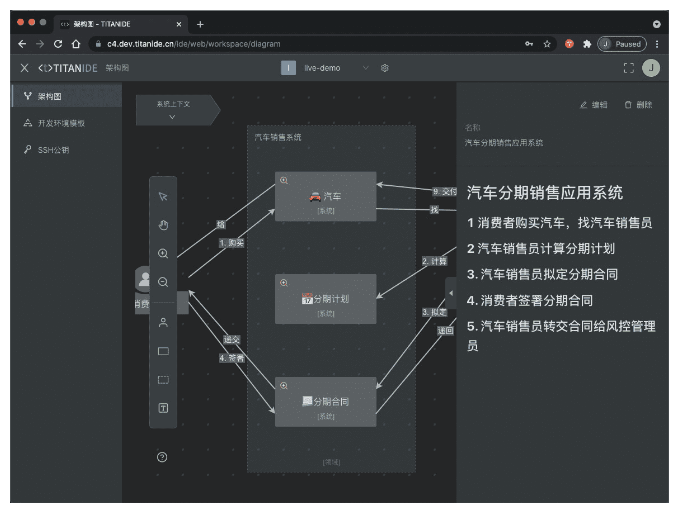Pick the person shape tool
The width and height of the screenshot is (683, 510).
(163, 322)
